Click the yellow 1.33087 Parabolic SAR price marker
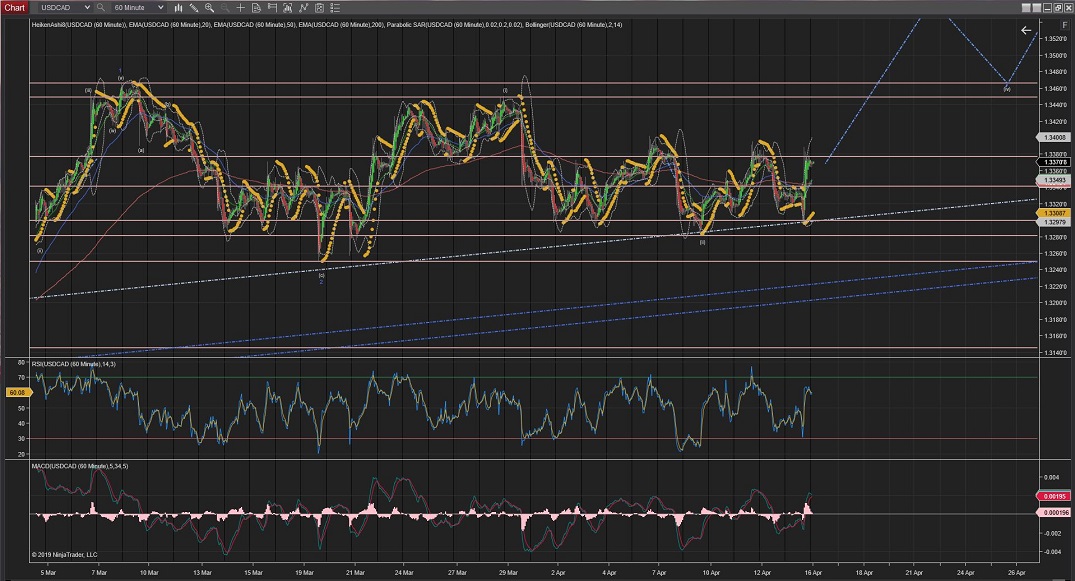This screenshot has height=581, width=1075. 1054,213
